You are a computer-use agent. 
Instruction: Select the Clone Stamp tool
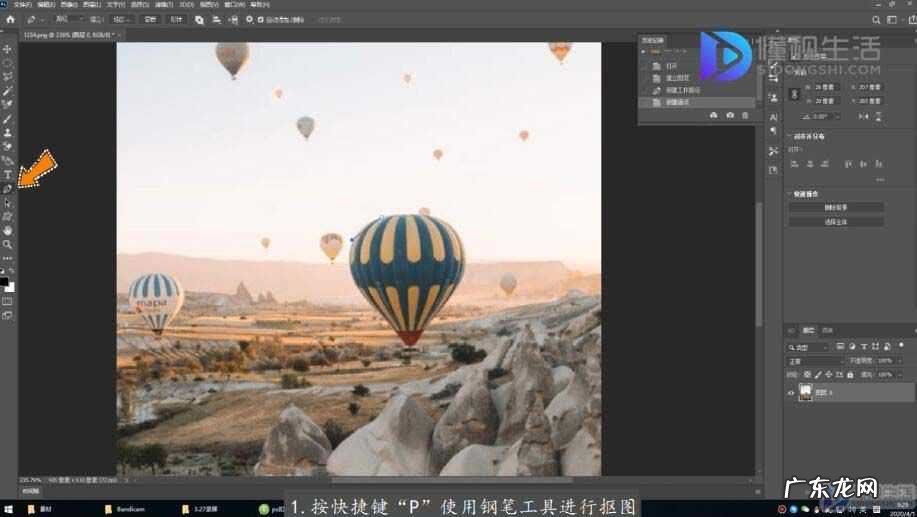pos(8,132)
